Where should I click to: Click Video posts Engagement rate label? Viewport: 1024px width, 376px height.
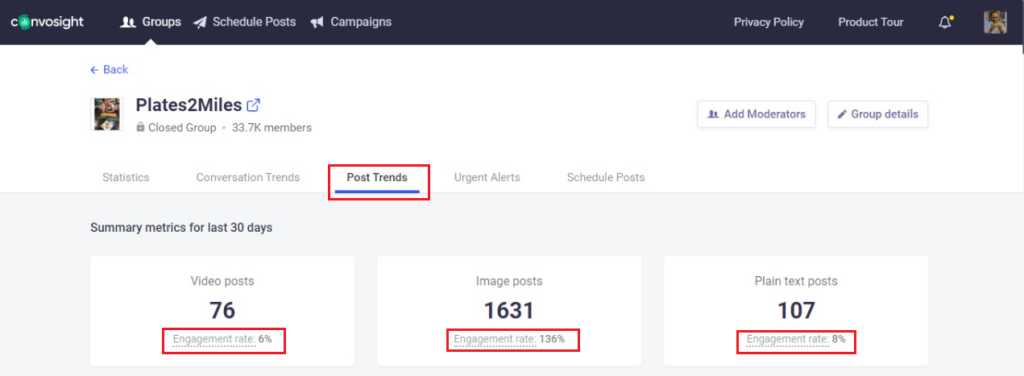click(214, 339)
